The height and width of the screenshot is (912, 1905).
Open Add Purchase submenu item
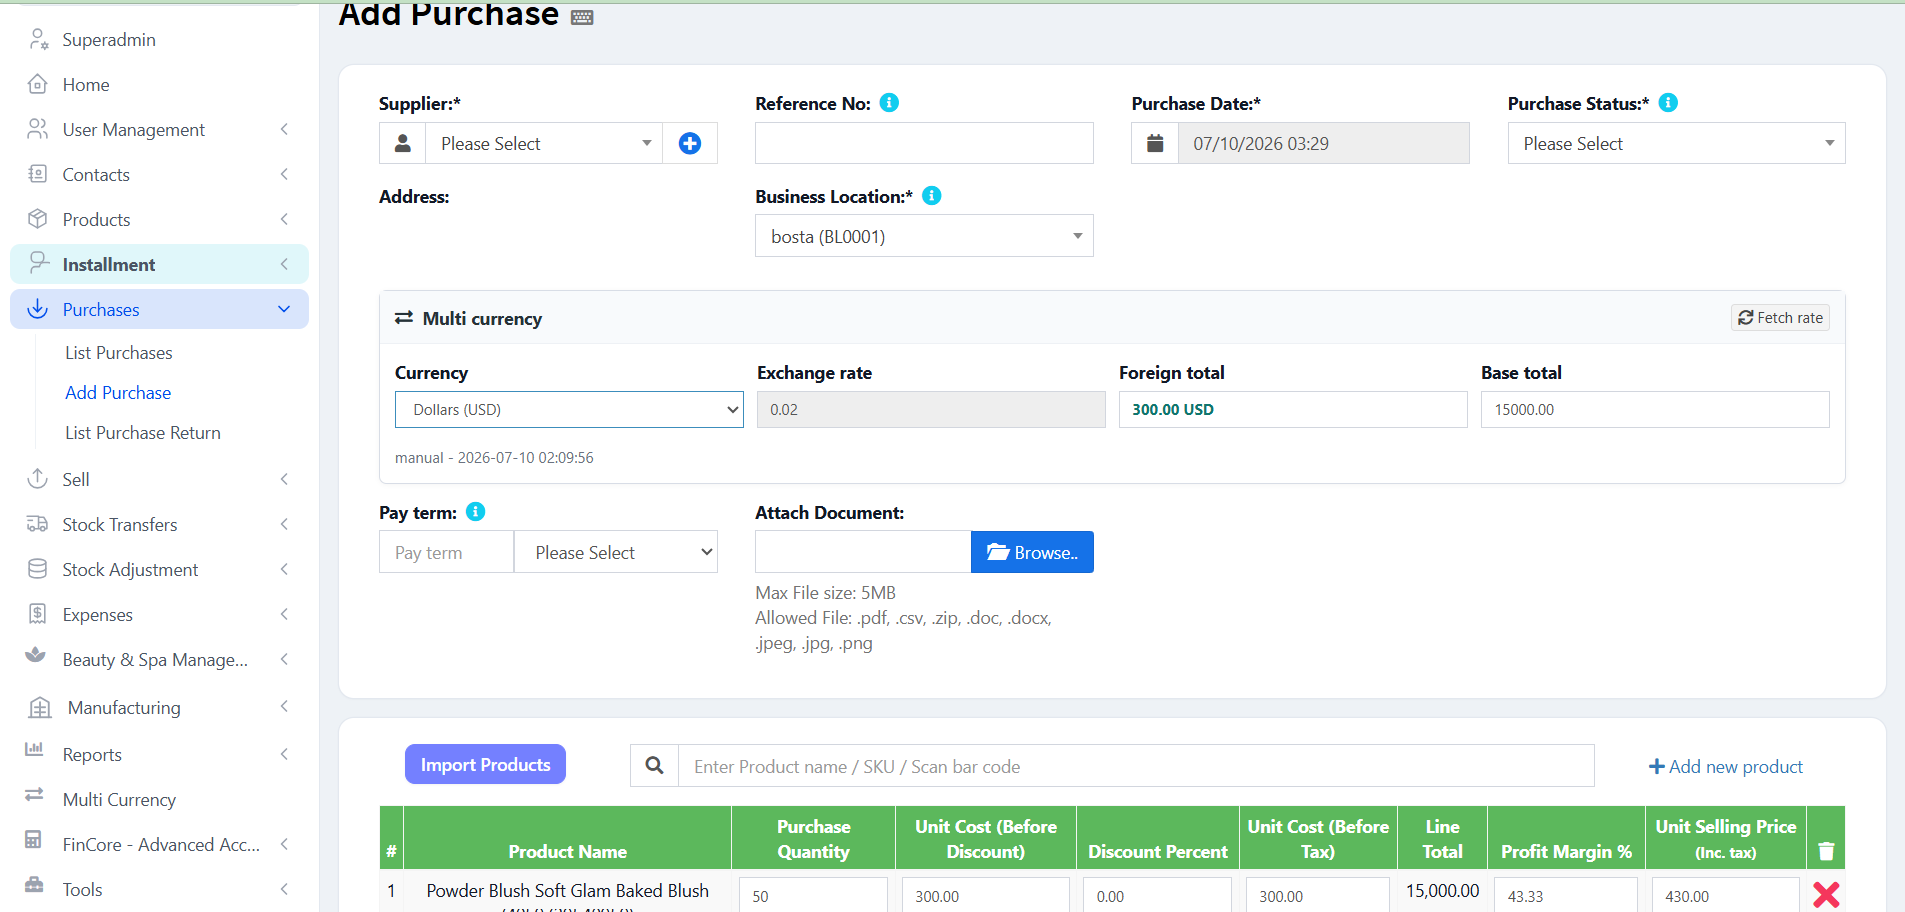(x=118, y=393)
